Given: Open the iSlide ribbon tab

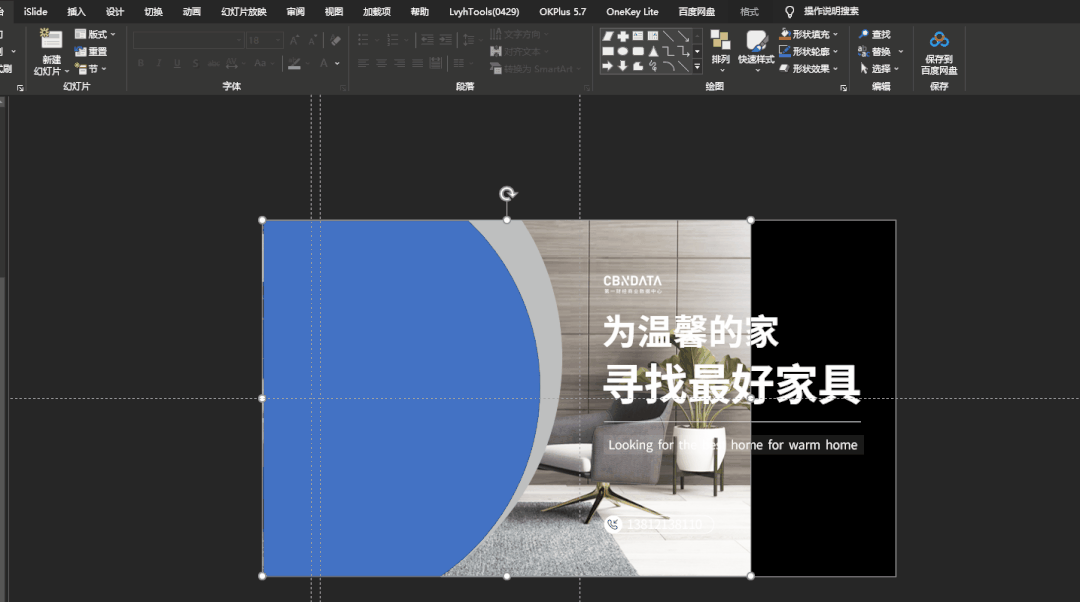Looking at the screenshot, I should click(35, 12).
